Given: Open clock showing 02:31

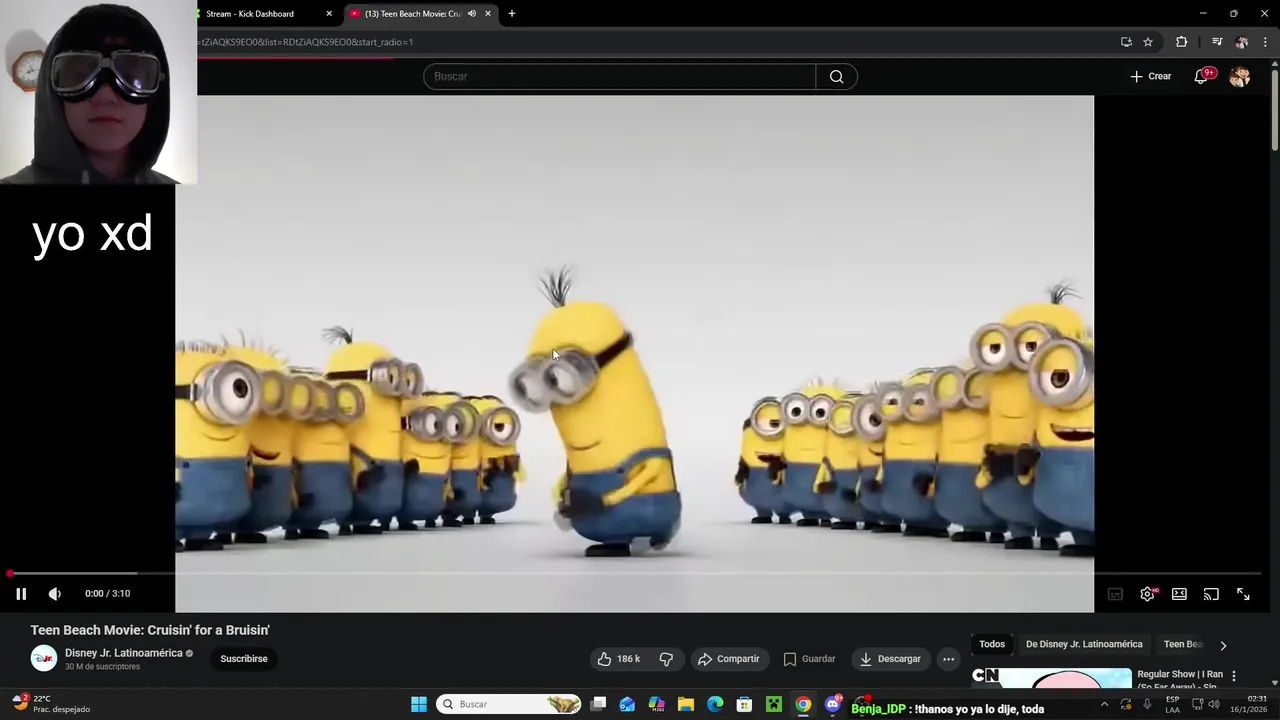Looking at the screenshot, I should coord(1249,704).
